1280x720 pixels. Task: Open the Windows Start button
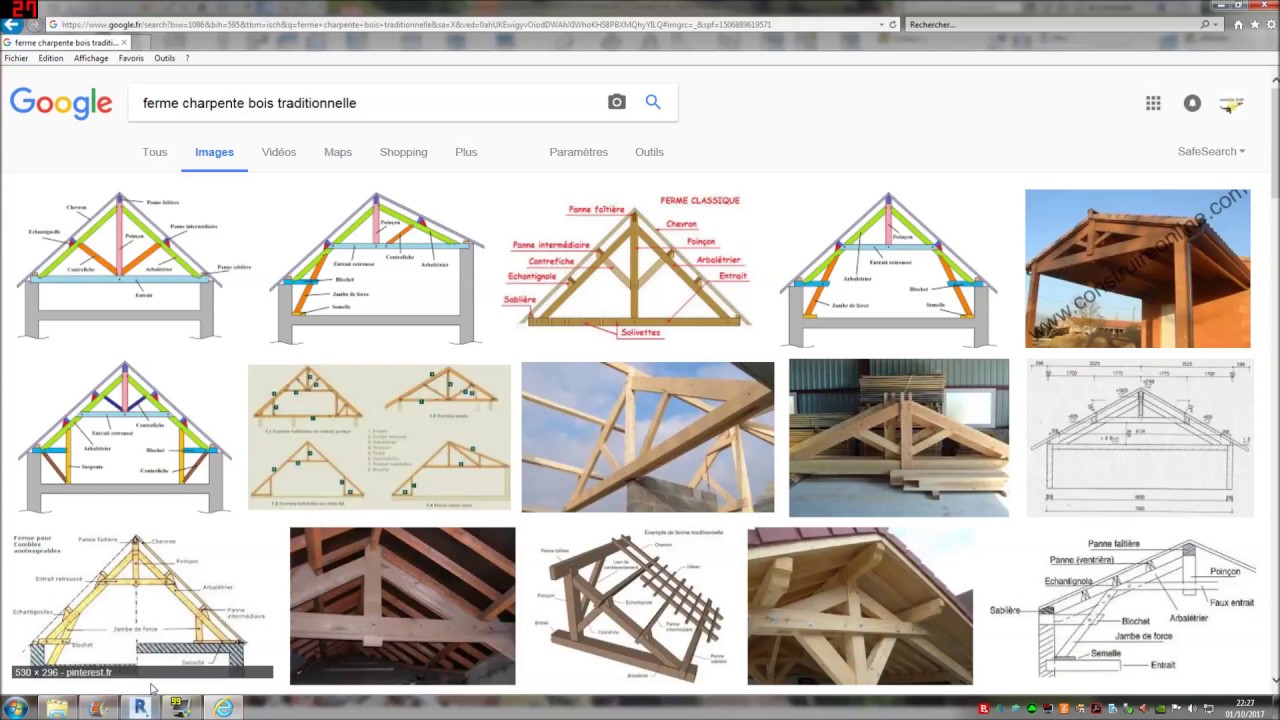(x=15, y=708)
